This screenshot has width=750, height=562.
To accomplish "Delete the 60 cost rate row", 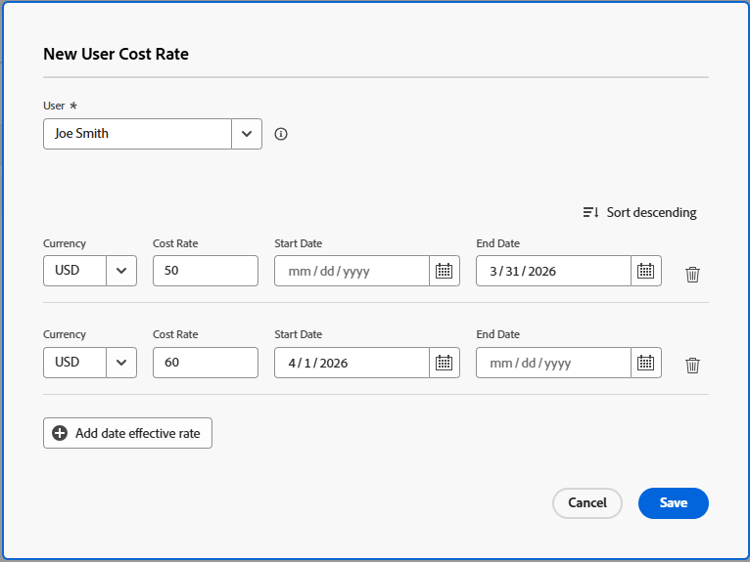I will click(692, 365).
